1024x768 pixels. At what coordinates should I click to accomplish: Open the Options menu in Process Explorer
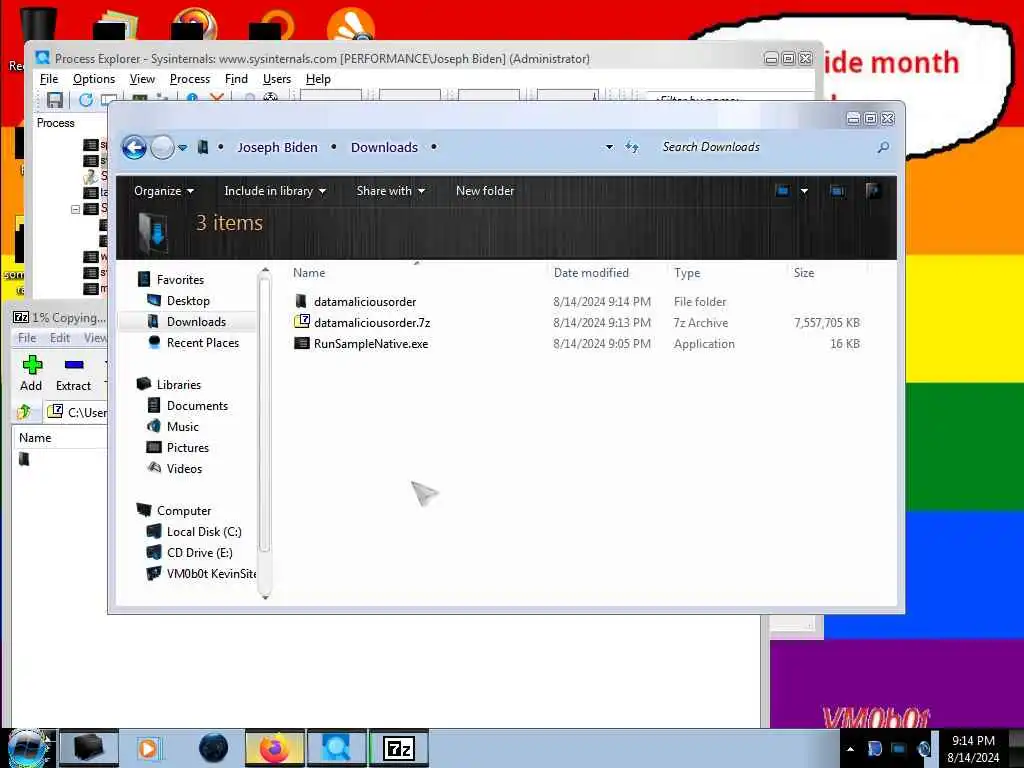point(94,79)
